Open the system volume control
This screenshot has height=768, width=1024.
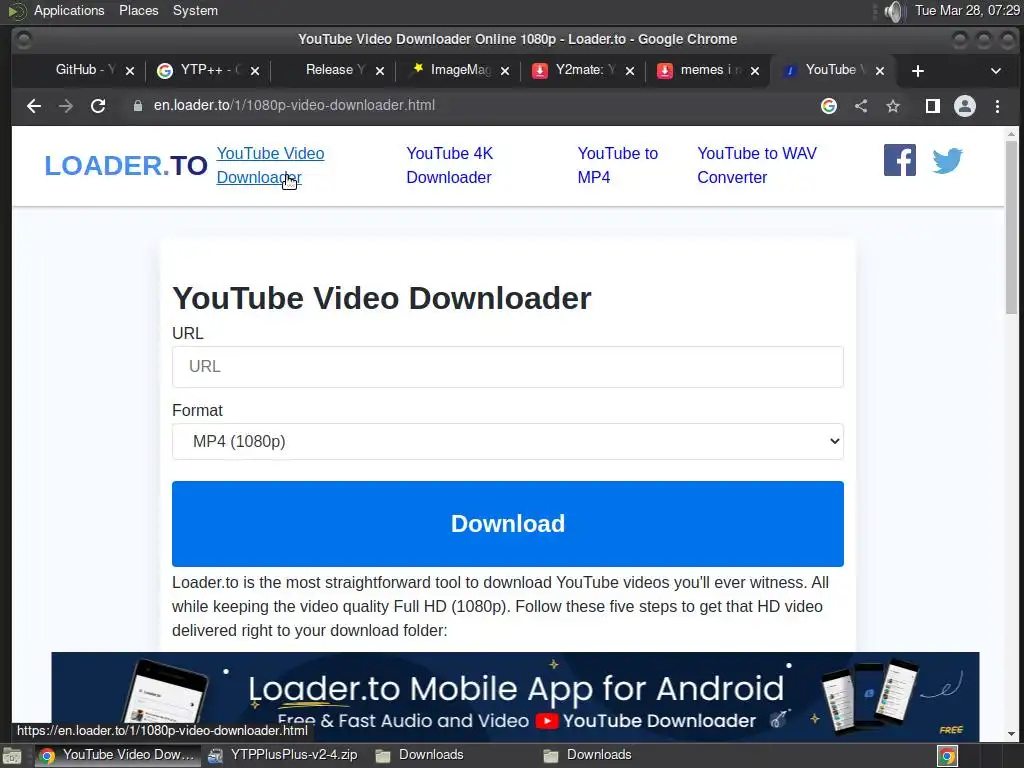point(893,11)
